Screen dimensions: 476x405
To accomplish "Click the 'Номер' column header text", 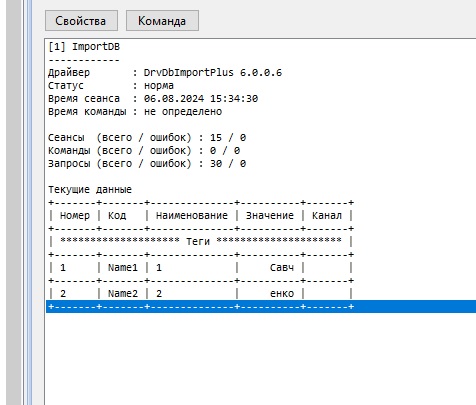I will click(75, 216).
